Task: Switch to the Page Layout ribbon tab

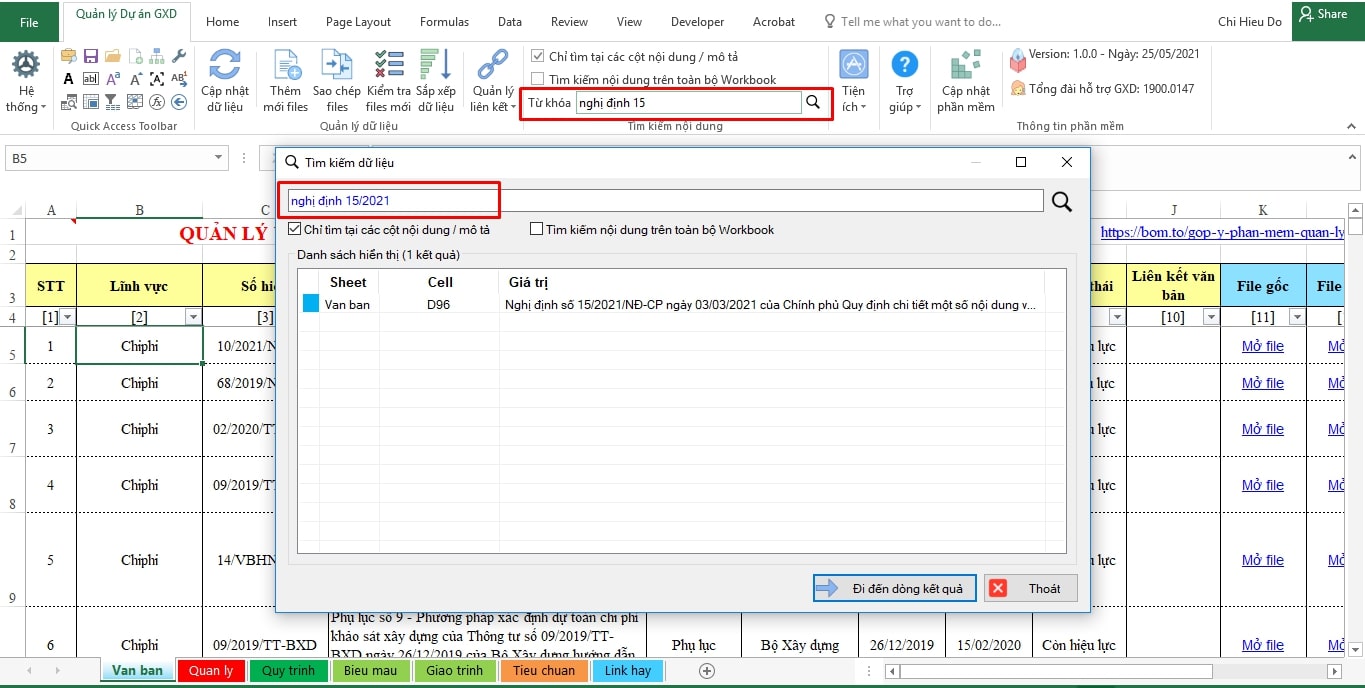Action: tap(358, 22)
